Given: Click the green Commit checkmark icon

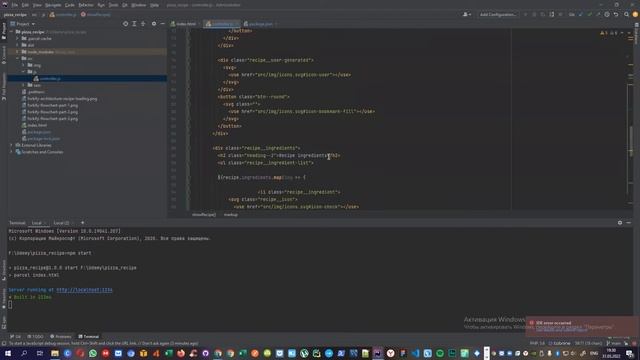Looking at the screenshot, I should (589, 14).
